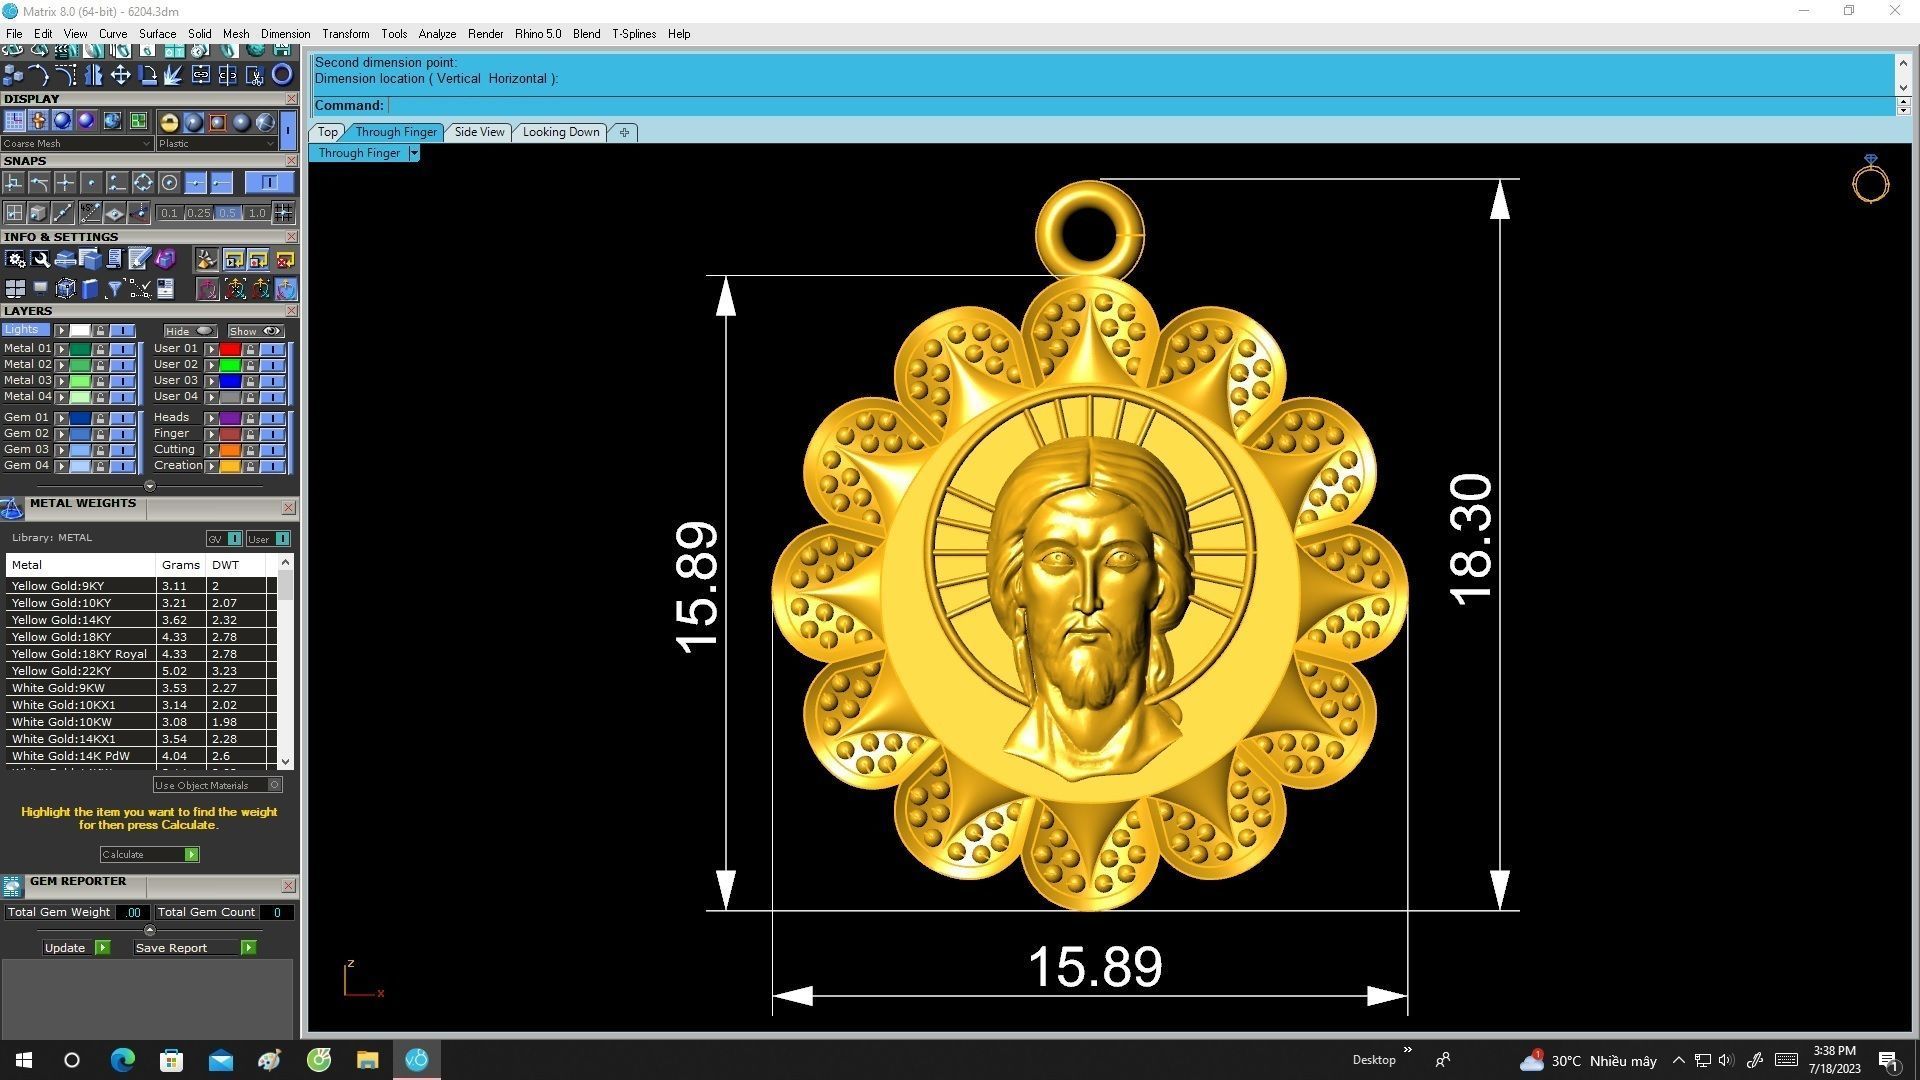Click the Save Report button
This screenshot has height=1080, width=1920.
click(195, 948)
